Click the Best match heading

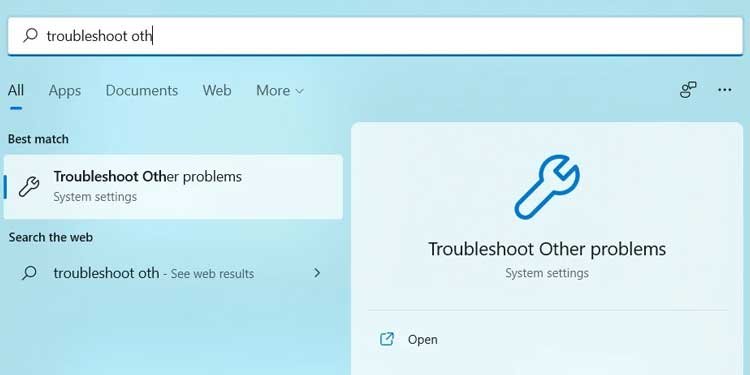pos(38,139)
